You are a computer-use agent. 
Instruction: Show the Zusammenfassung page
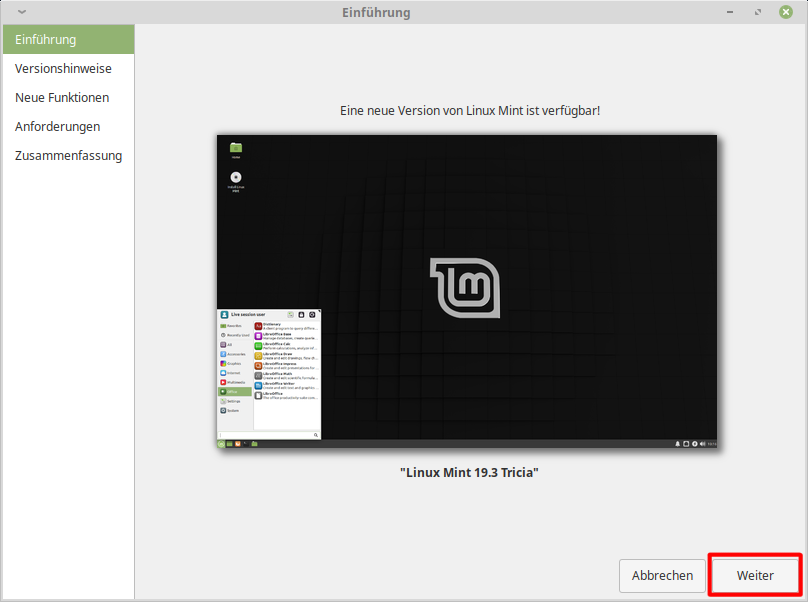coord(67,156)
